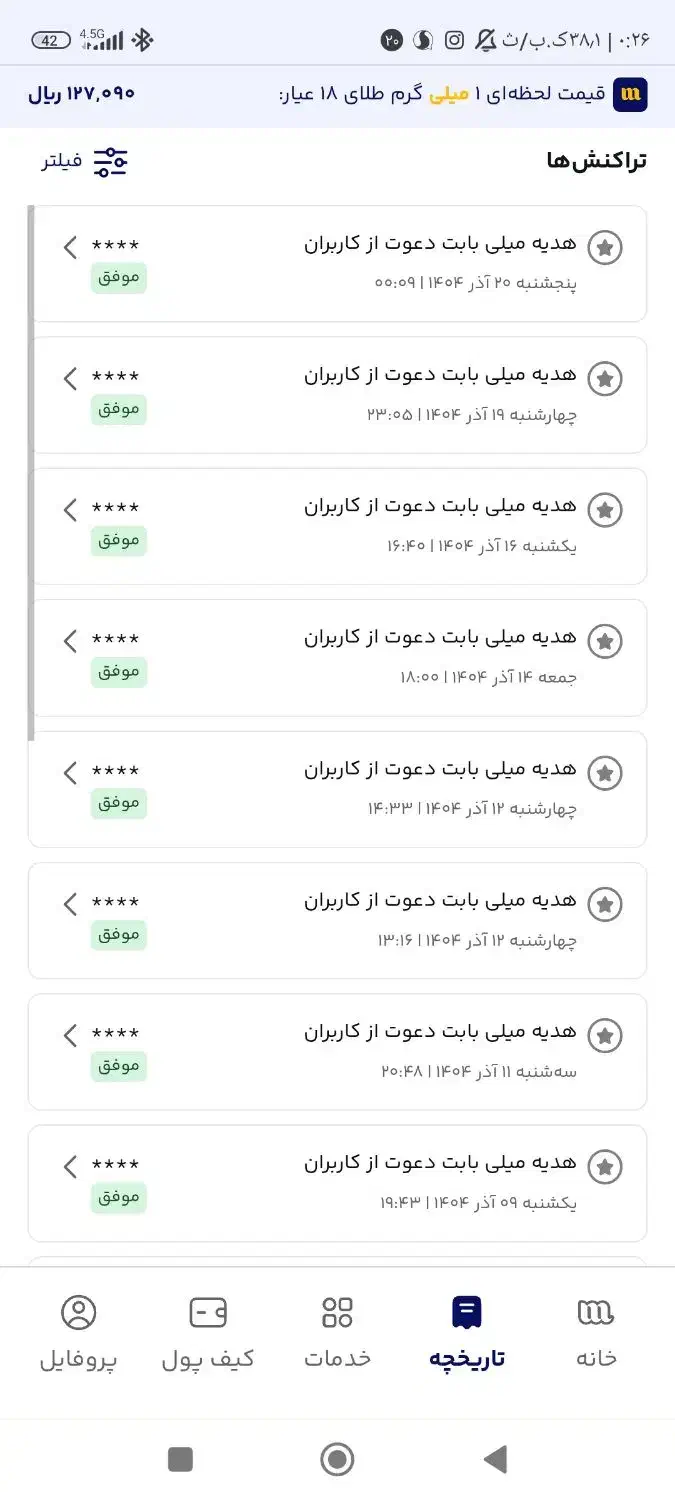Screen dimensions: 675x1500
Task: Tap the star icon on the first transaction
Action: tap(605, 247)
